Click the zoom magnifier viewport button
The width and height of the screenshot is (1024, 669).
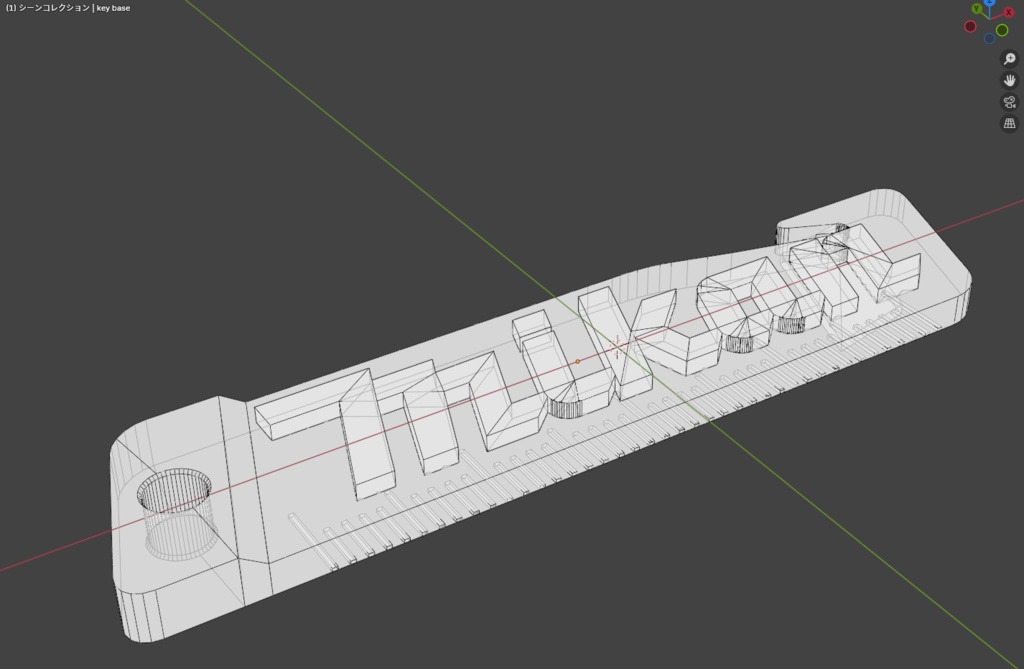click(x=1010, y=59)
